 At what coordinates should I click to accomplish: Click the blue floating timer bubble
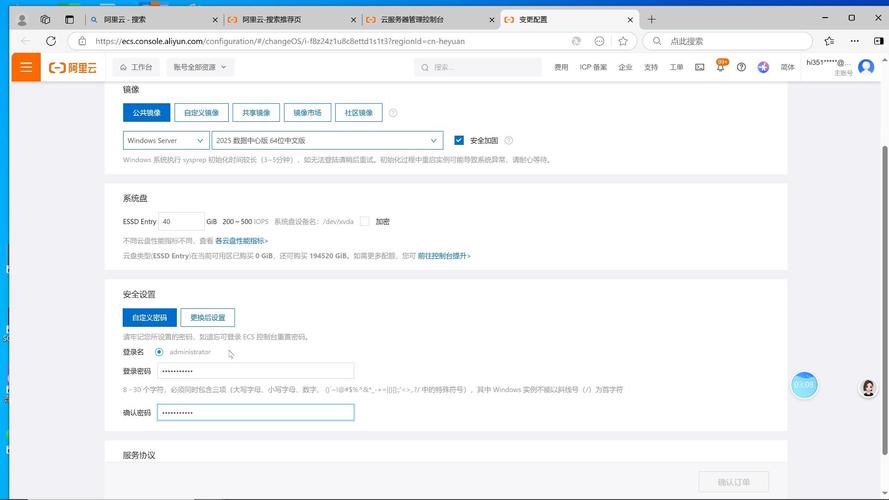(803, 385)
